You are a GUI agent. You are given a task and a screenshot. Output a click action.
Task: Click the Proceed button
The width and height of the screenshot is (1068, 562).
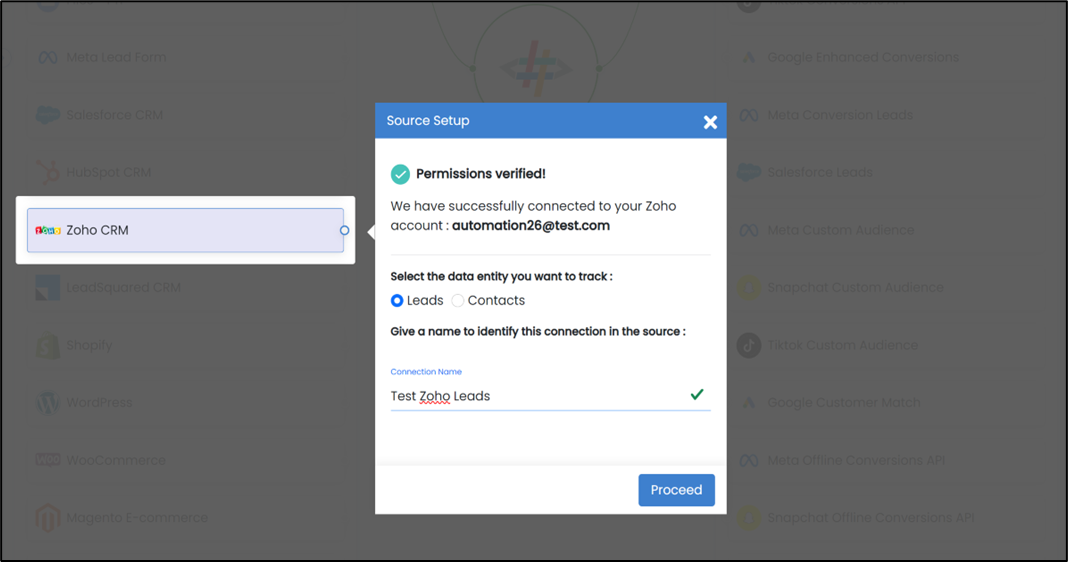[676, 490]
